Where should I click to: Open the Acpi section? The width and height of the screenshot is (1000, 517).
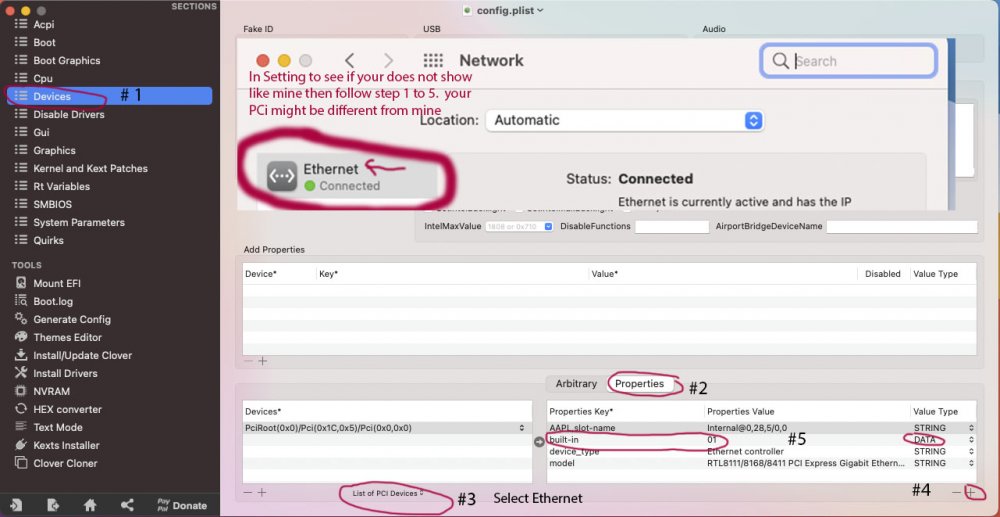pyautogui.click(x=43, y=24)
